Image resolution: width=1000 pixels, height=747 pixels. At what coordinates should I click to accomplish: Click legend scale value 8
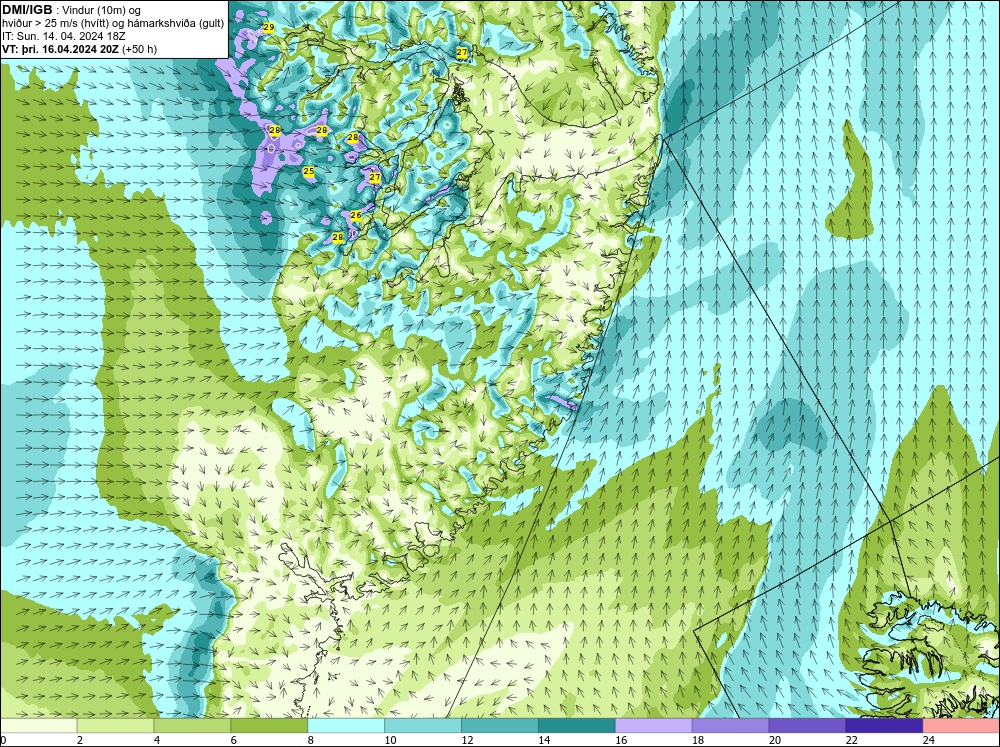(311, 740)
